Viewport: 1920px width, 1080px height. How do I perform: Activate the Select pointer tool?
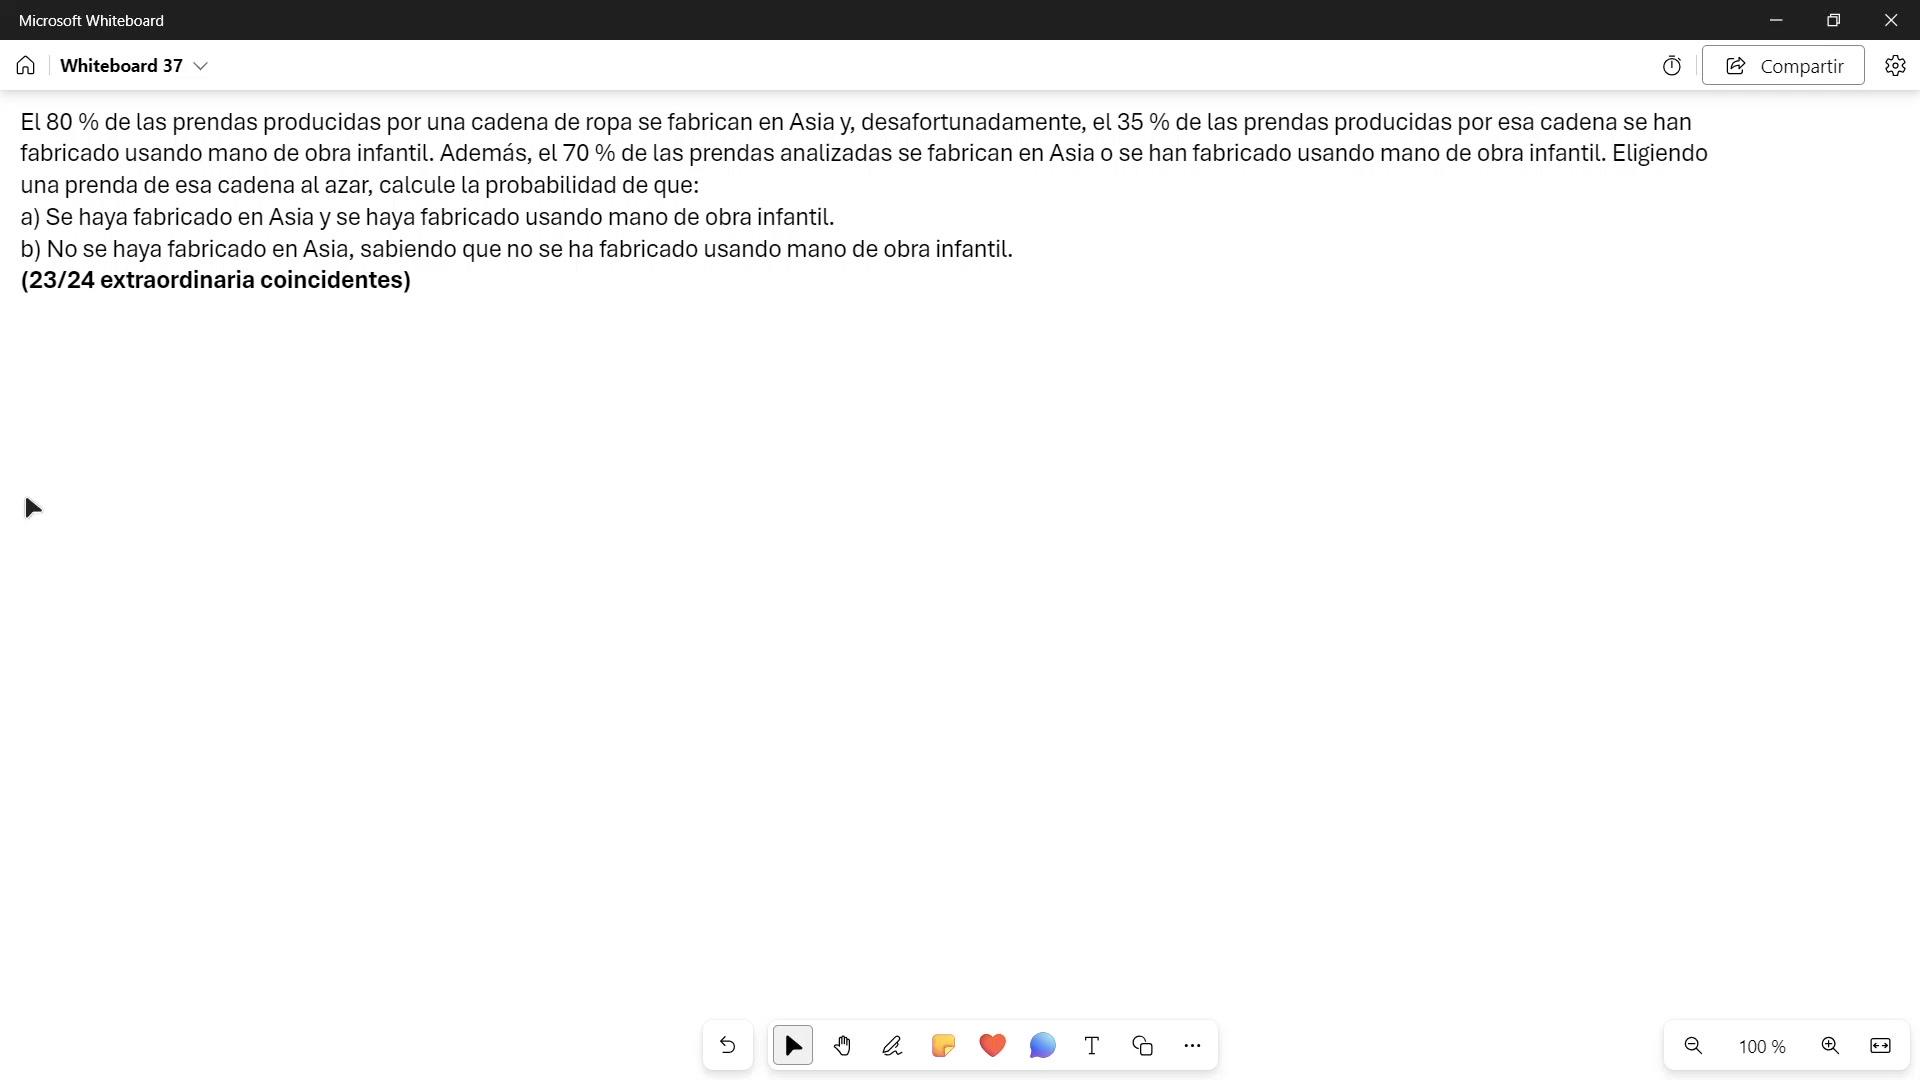pos(793,1046)
